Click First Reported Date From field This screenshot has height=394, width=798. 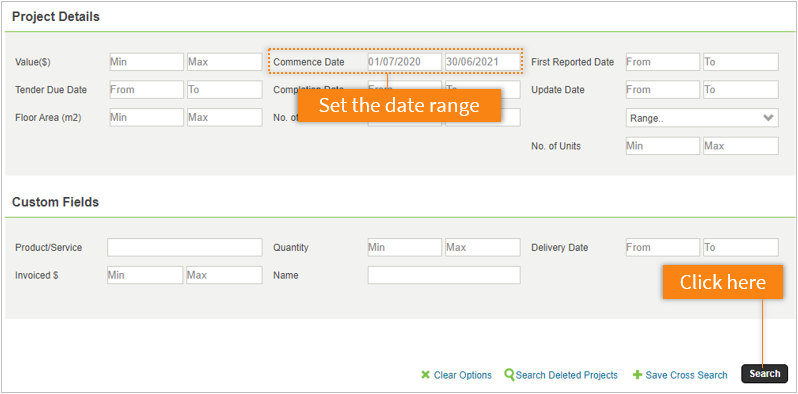pyautogui.click(x=663, y=62)
